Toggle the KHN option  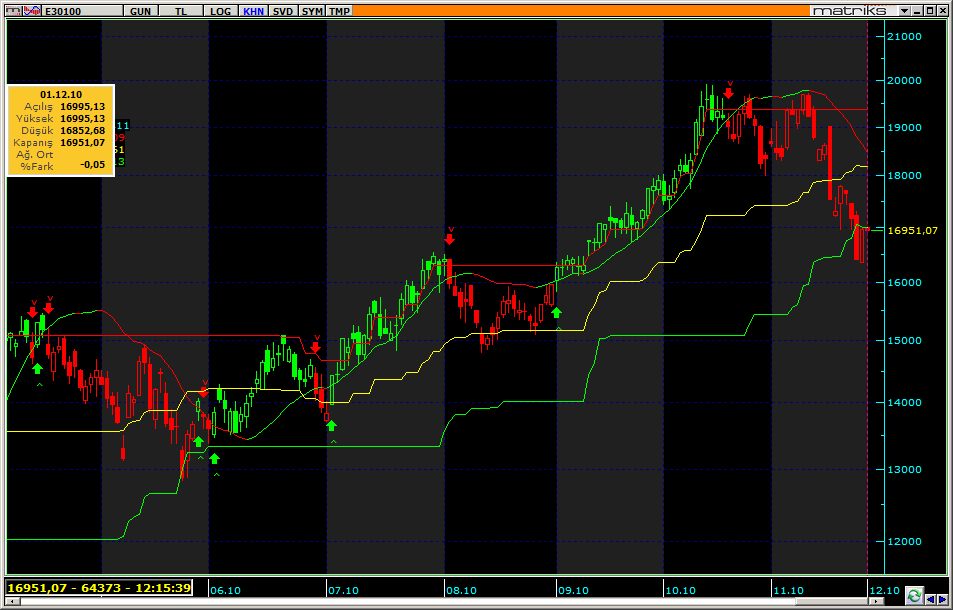tap(252, 11)
